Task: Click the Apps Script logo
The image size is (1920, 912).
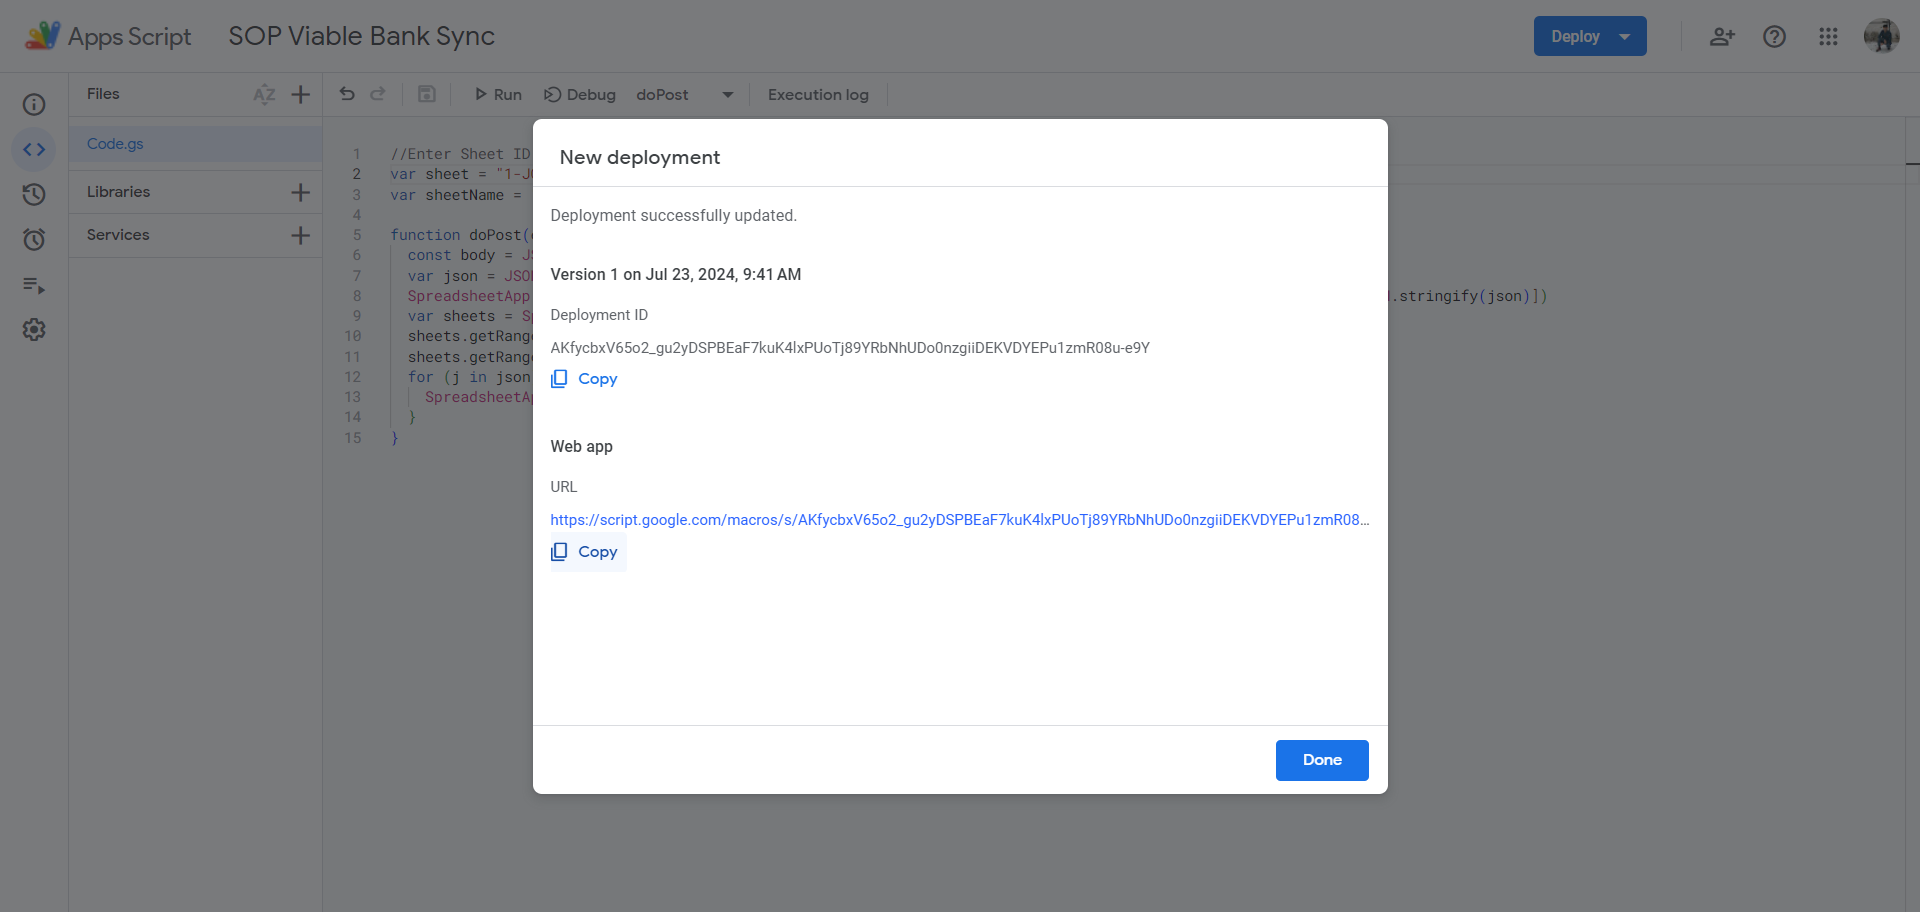Action: click(107, 36)
